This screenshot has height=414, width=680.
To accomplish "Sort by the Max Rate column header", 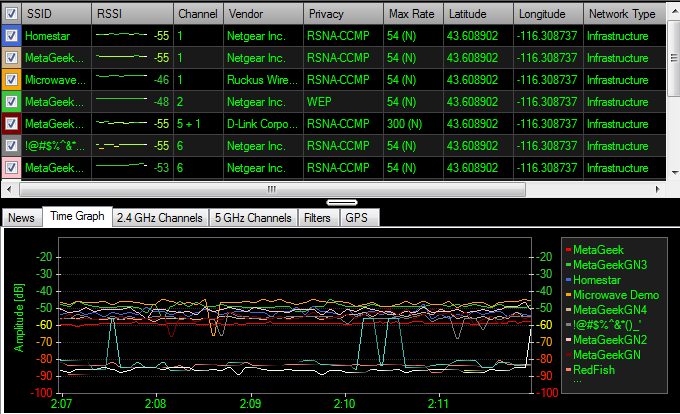I will pyautogui.click(x=413, y=14).
